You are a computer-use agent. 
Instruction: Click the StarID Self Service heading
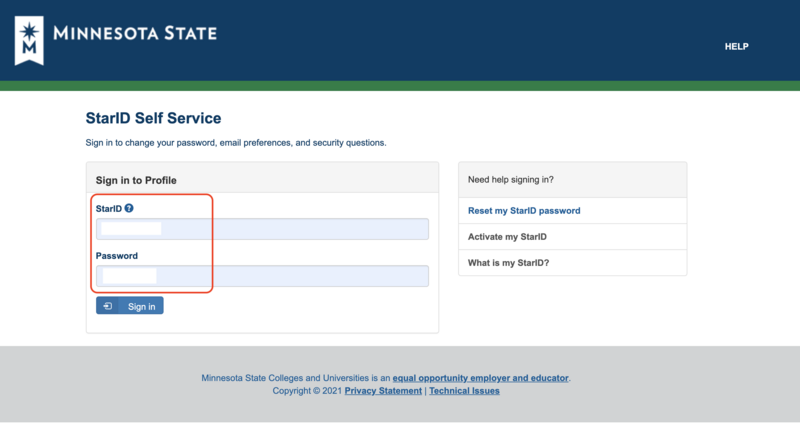(153, 119)
